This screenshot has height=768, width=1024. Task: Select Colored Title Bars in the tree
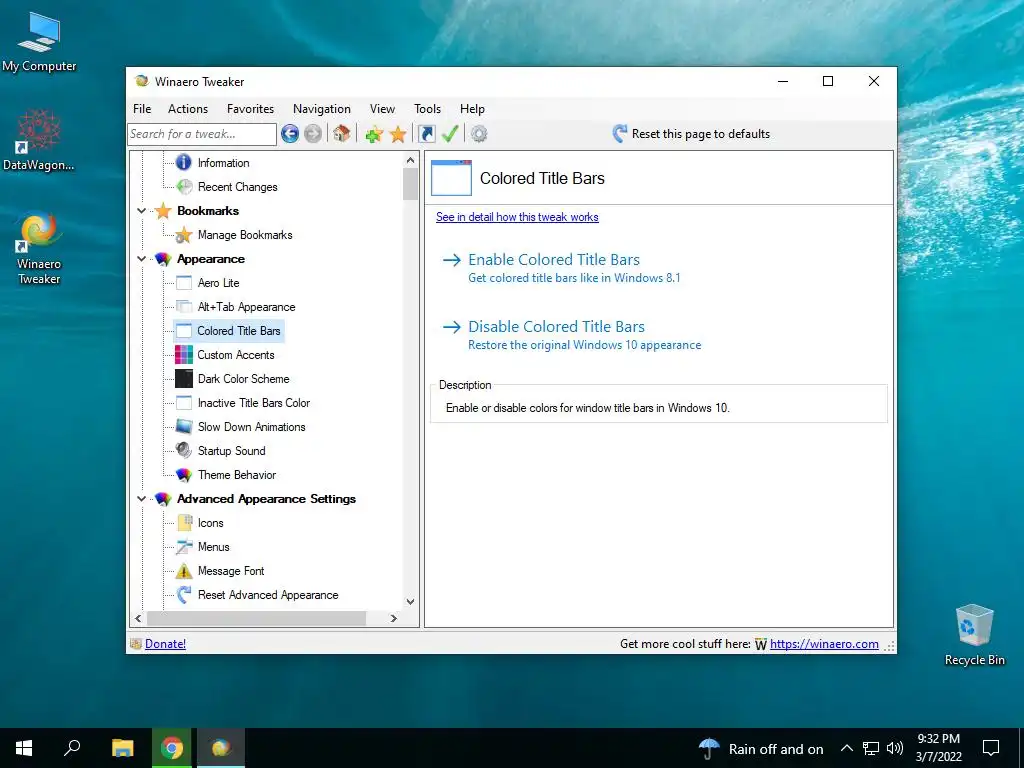[239, 331]
